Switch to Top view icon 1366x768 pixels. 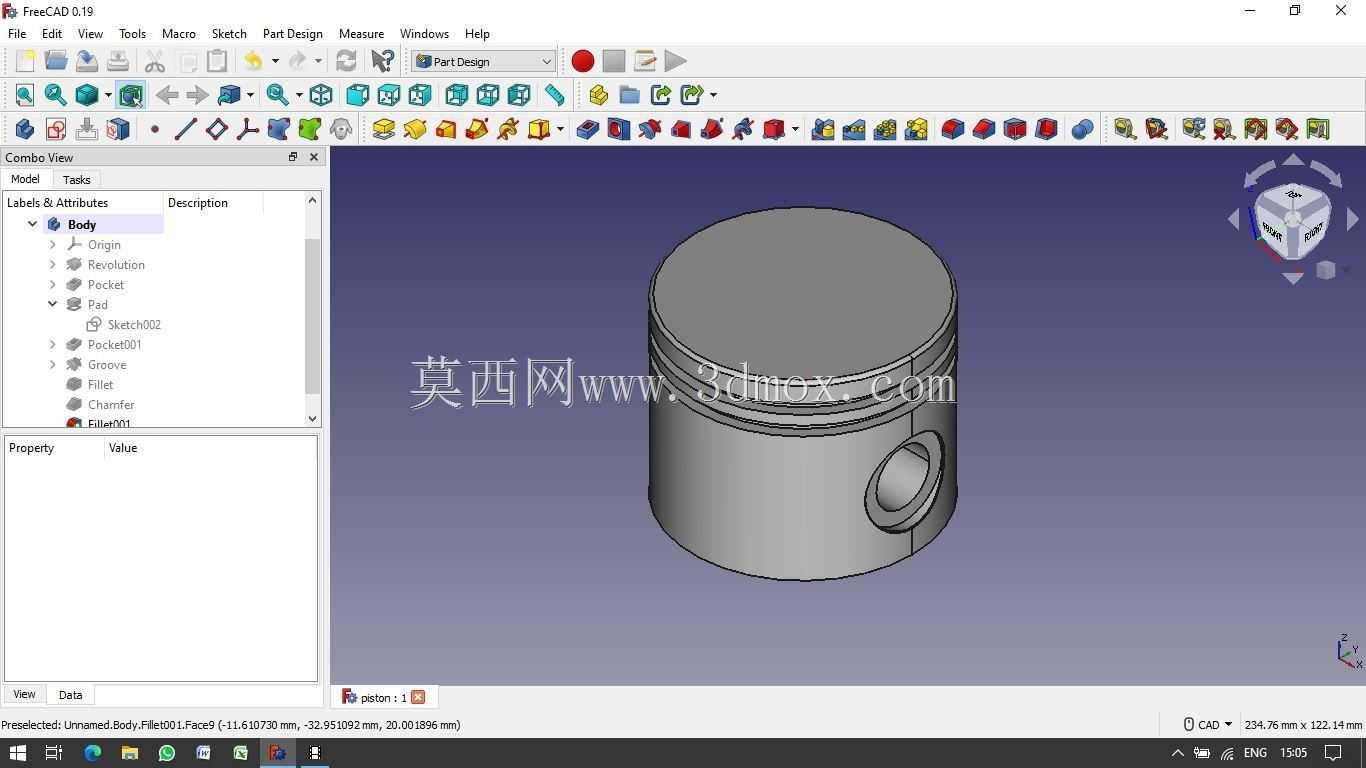point(389,95)
